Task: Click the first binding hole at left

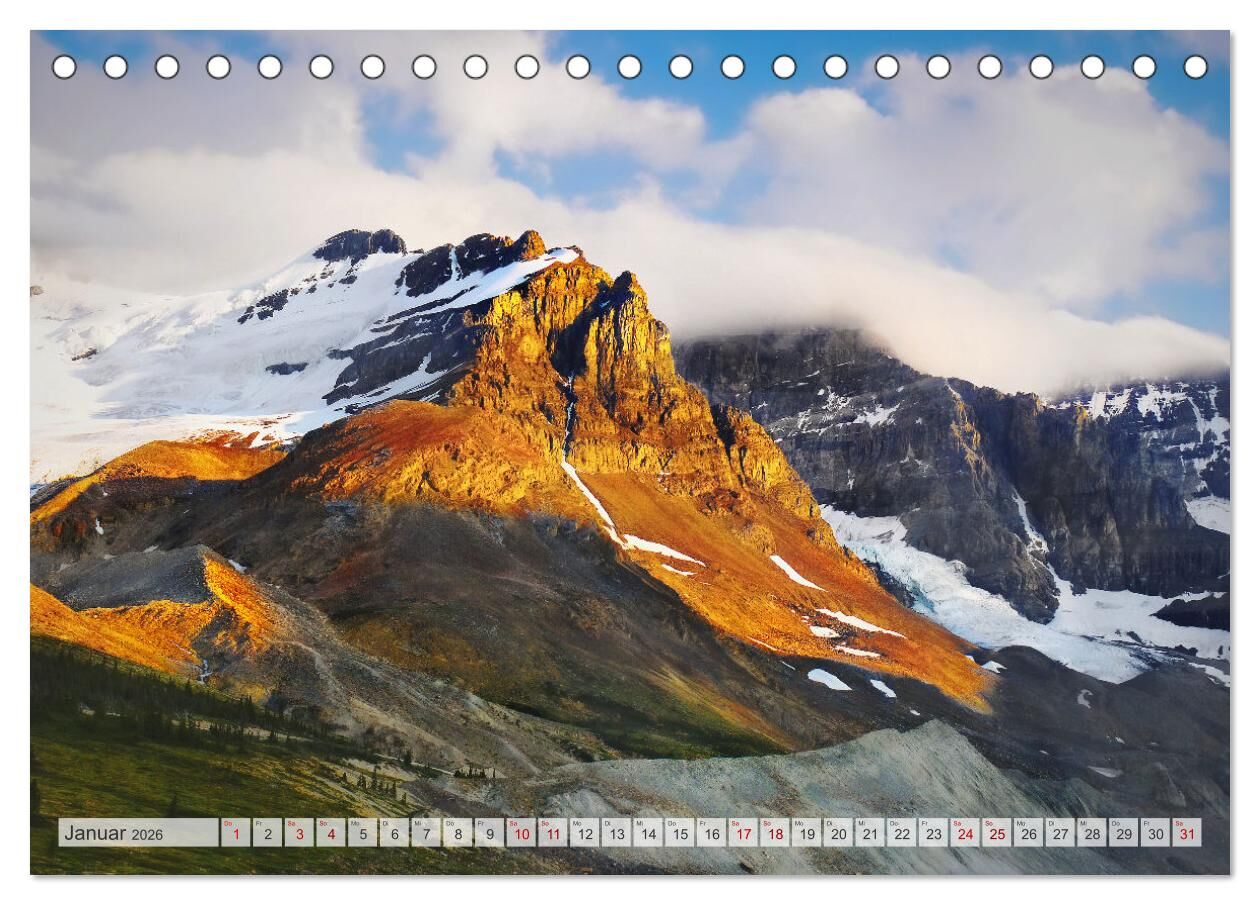Action: (x=64, y=67)
